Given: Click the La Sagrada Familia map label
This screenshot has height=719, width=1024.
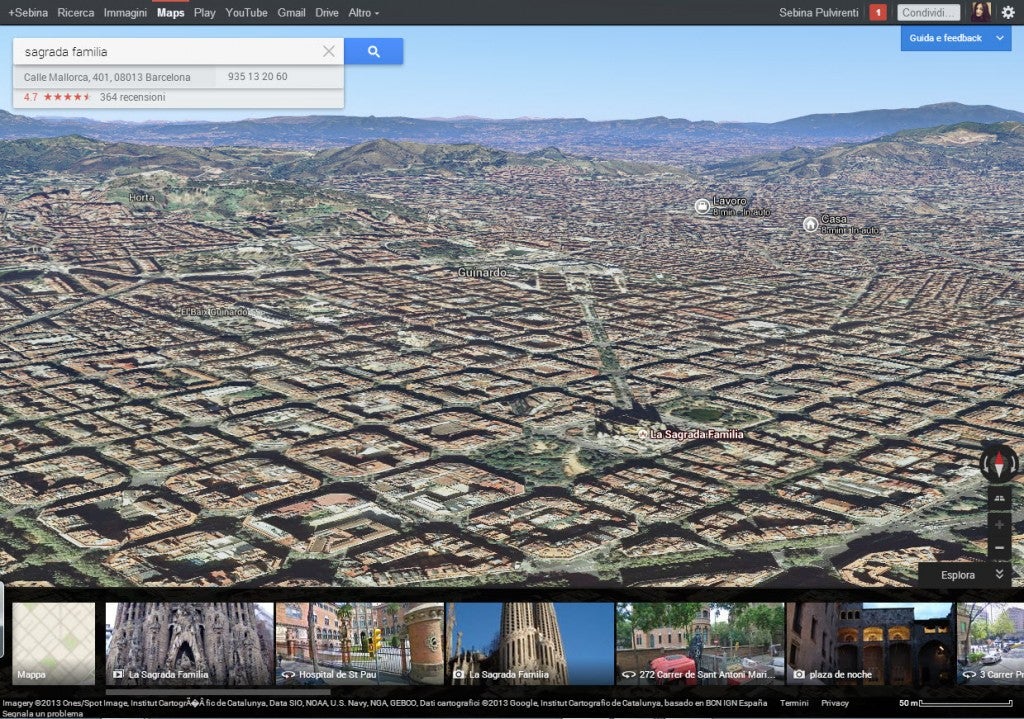Looking at the screenshot, I should [696, 434].
